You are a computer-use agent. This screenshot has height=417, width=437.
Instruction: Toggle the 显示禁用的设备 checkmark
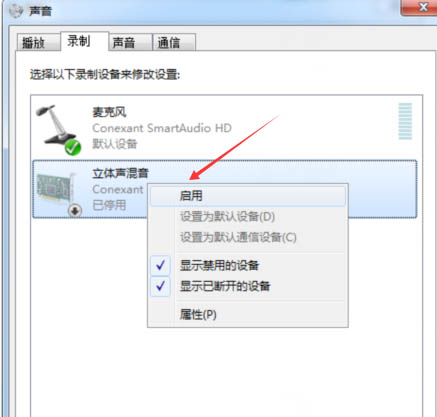160,265
